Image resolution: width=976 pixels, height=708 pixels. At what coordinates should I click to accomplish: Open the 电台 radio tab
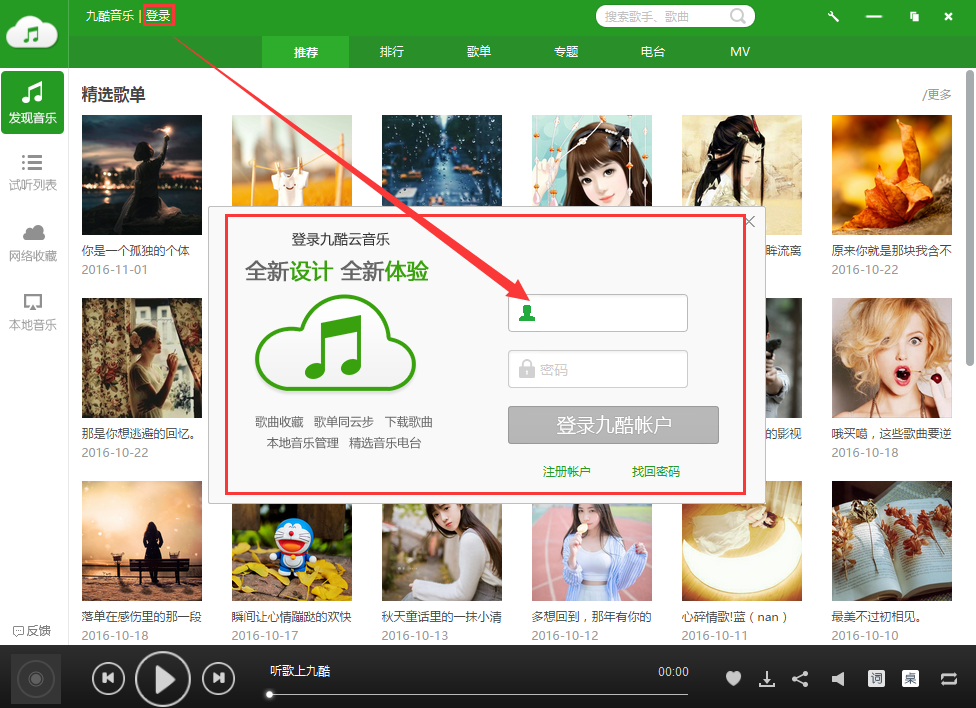pos(653,51)
